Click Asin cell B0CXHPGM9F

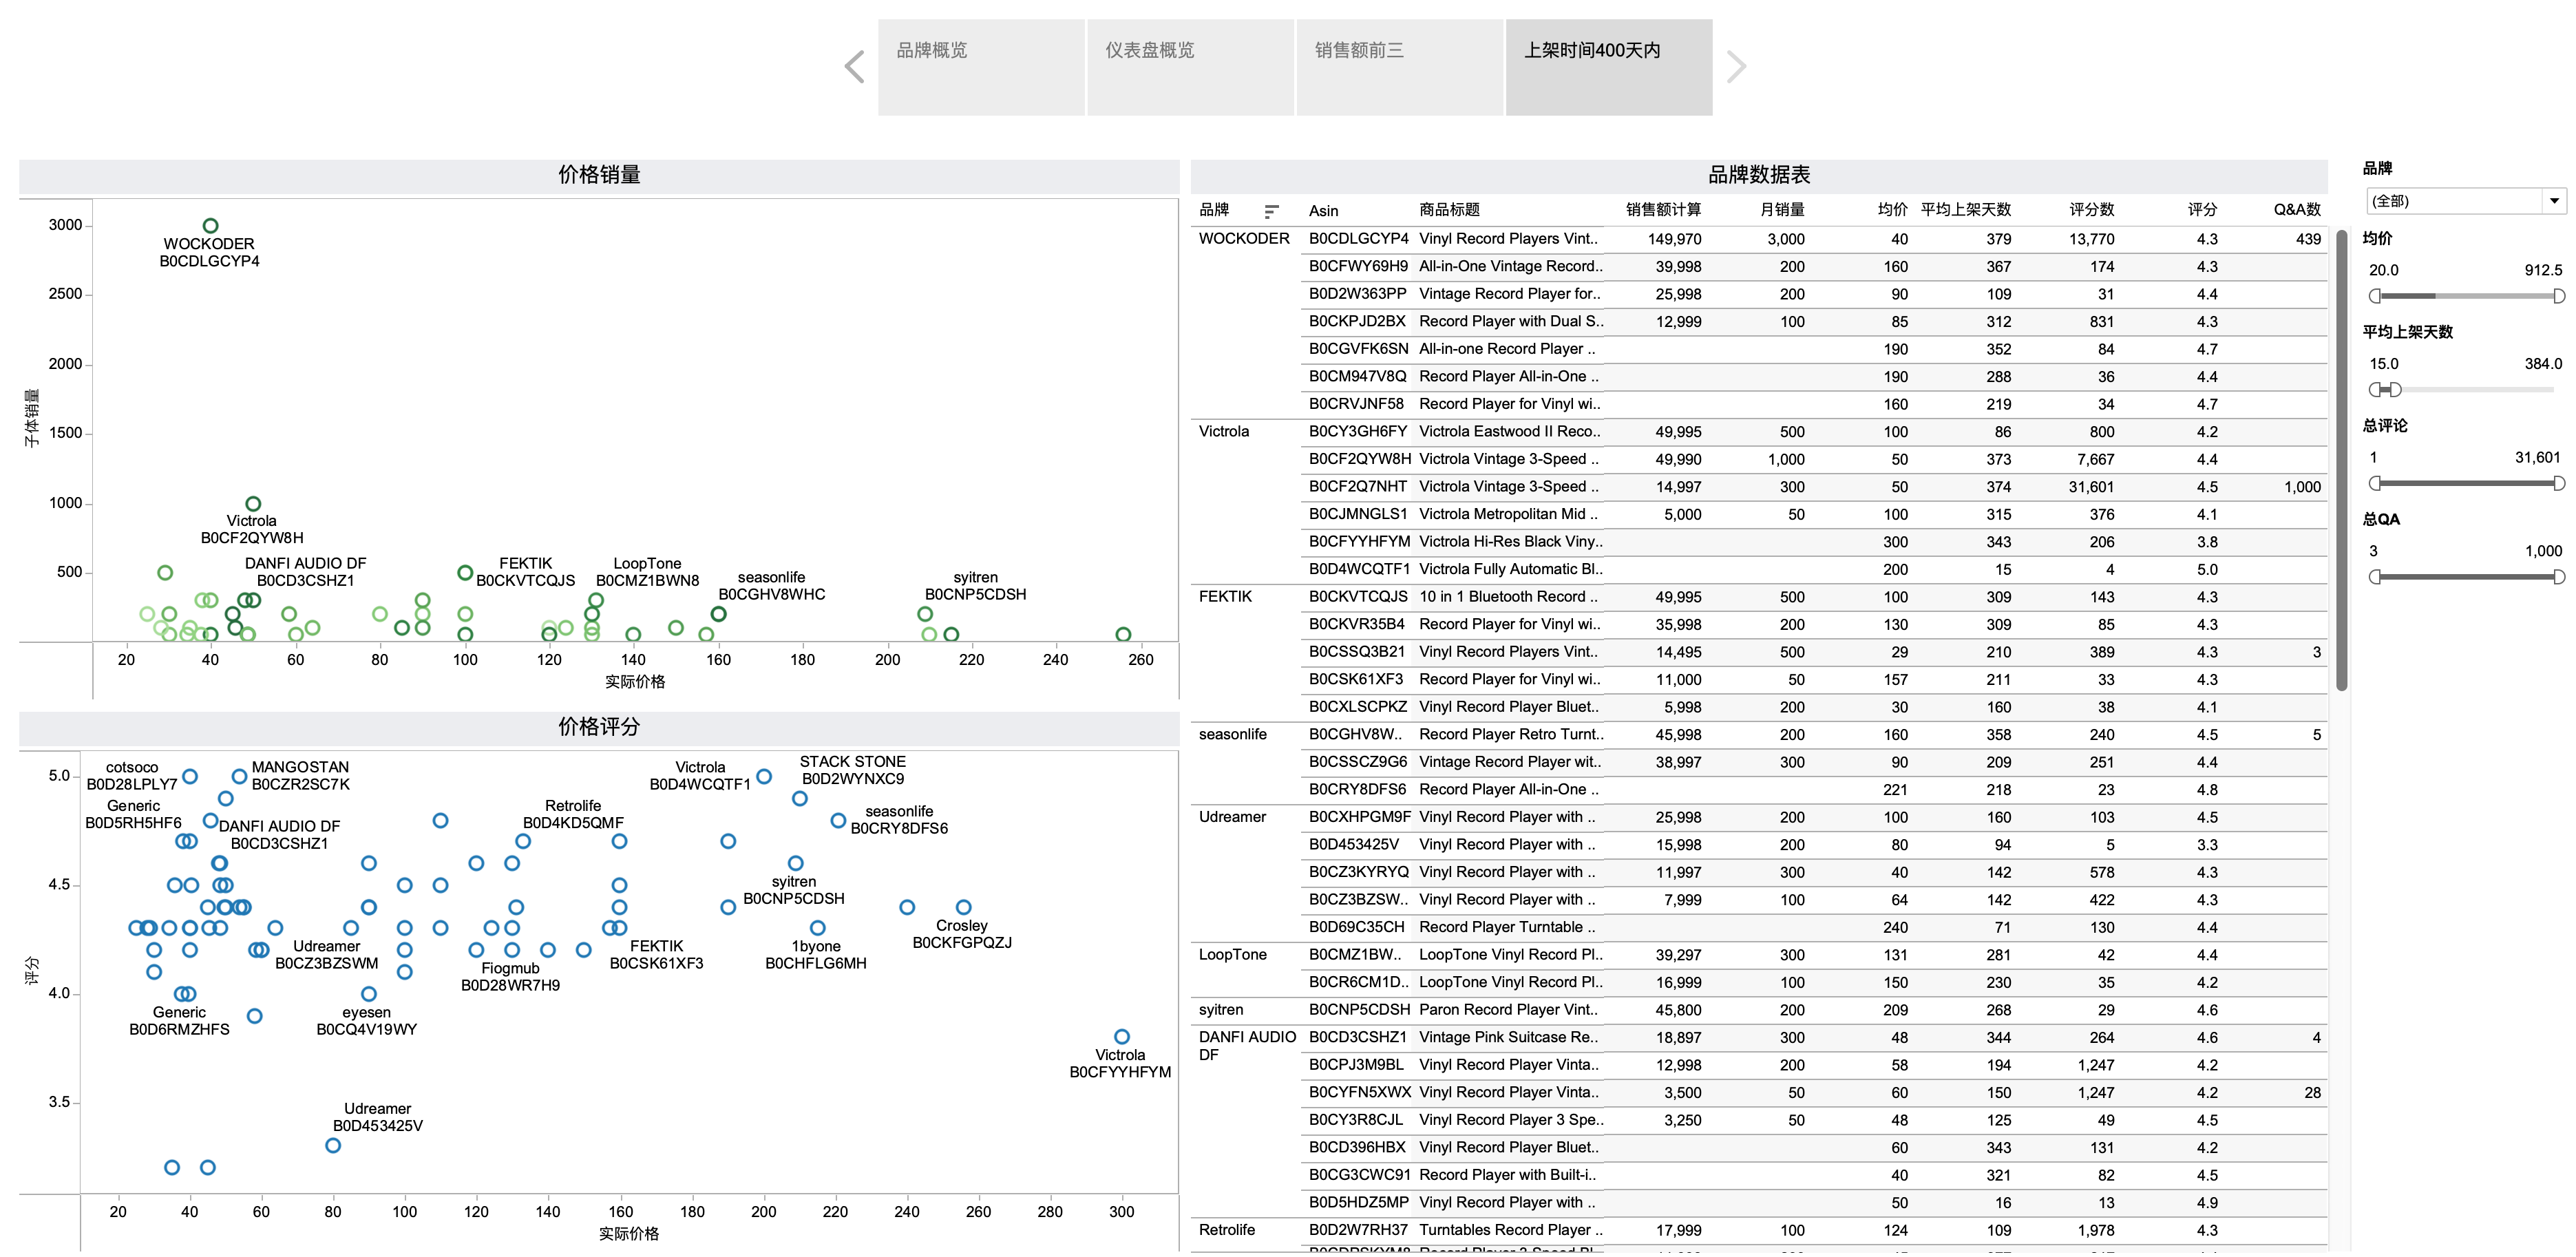(1360, 817)
